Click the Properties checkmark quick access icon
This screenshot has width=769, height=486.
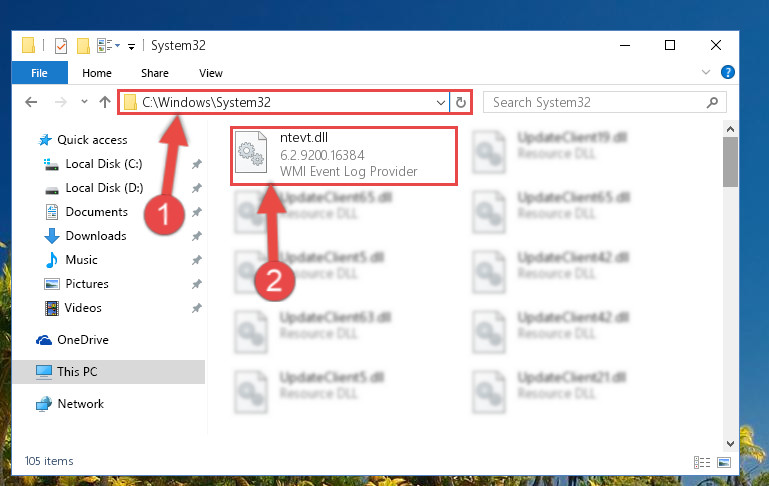[61, 46]
